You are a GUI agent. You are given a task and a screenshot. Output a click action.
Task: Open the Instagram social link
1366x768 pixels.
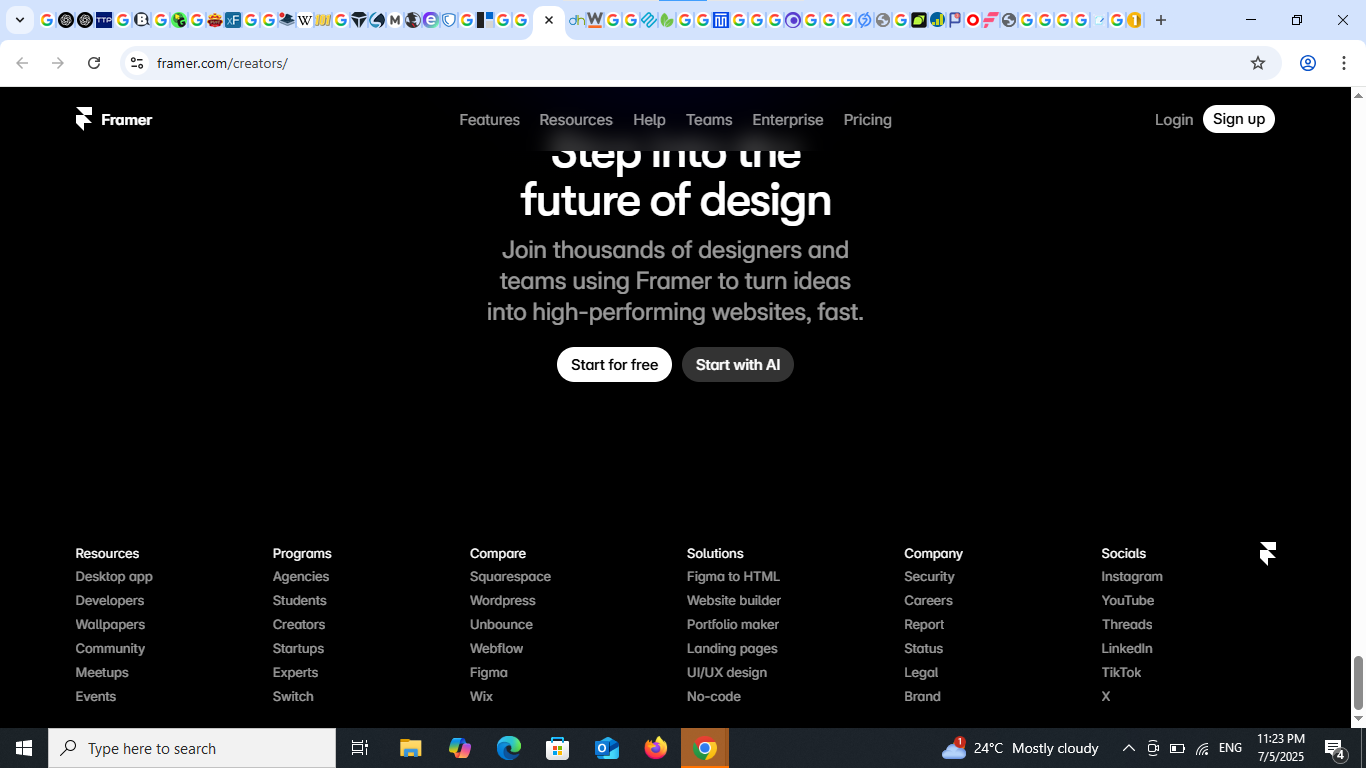point(1132,577)
